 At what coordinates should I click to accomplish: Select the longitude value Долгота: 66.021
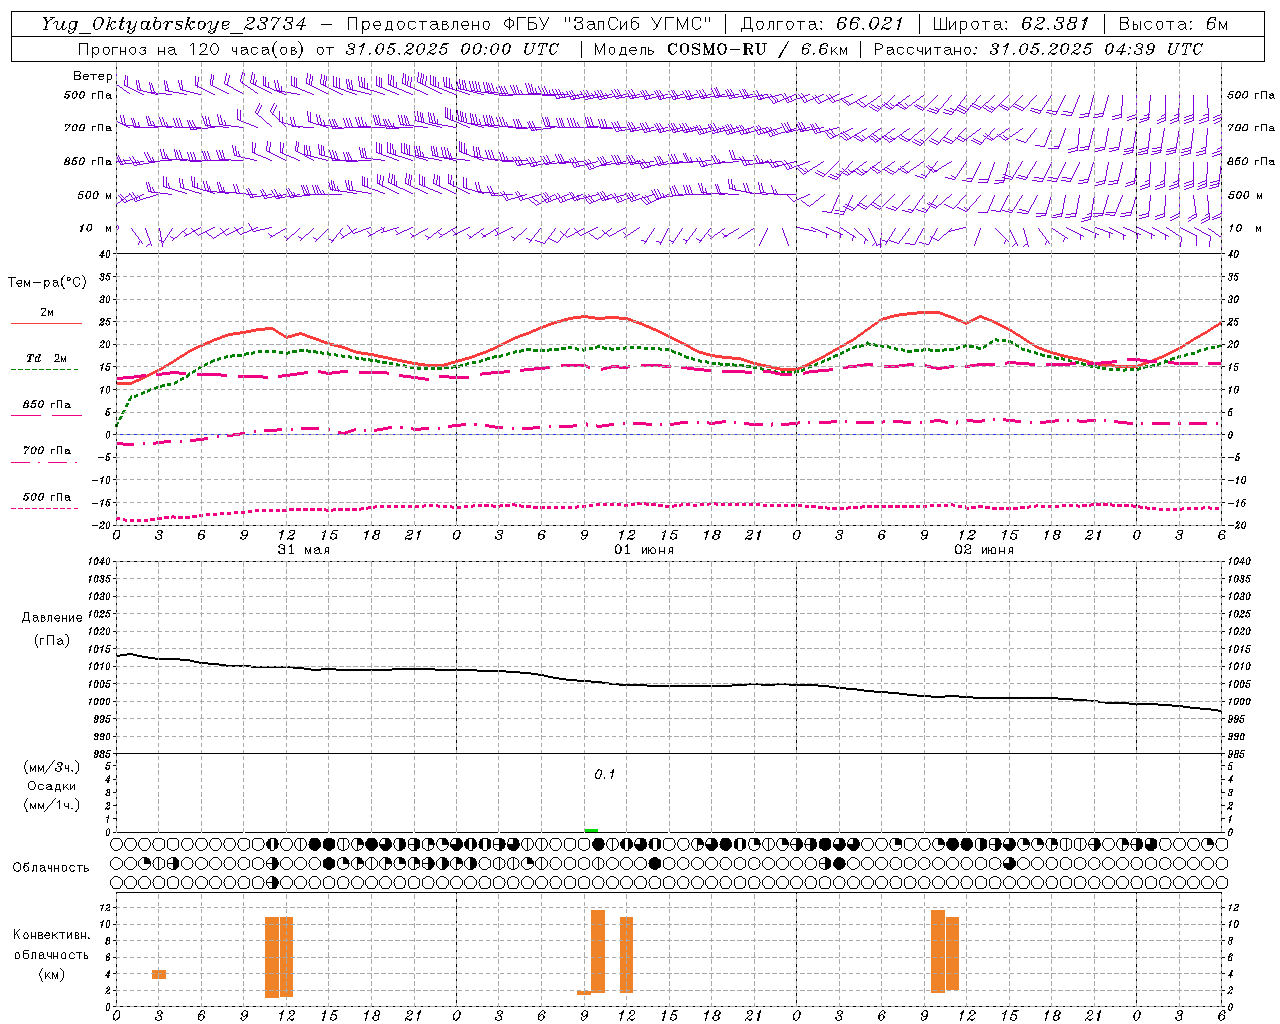coord(822,24)
